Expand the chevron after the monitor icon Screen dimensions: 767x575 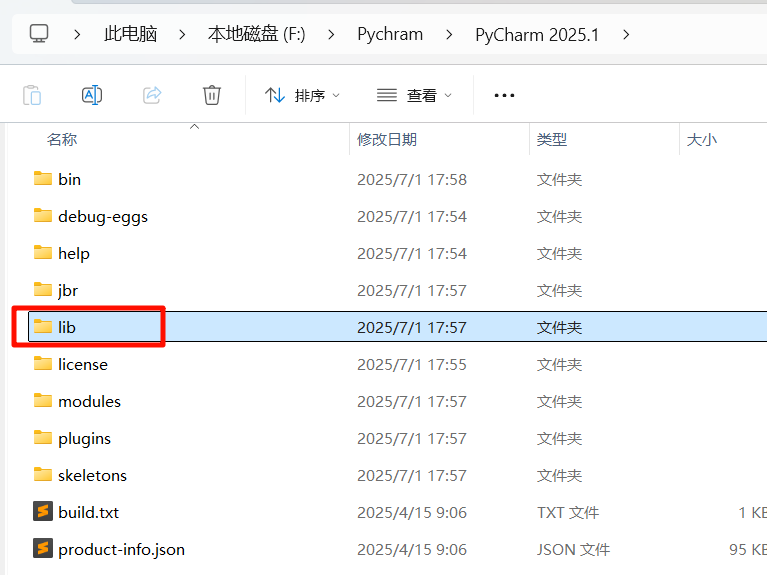point(77,34)
